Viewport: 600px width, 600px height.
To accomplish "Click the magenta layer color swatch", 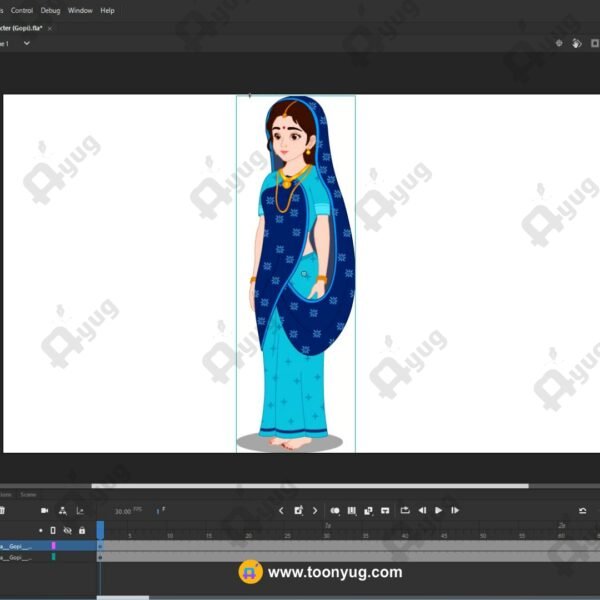I will pos(54,545).
